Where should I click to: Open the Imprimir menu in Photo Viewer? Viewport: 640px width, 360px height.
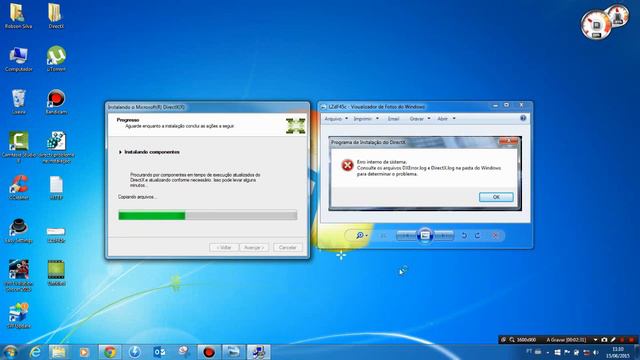click(x=366, y=119)
